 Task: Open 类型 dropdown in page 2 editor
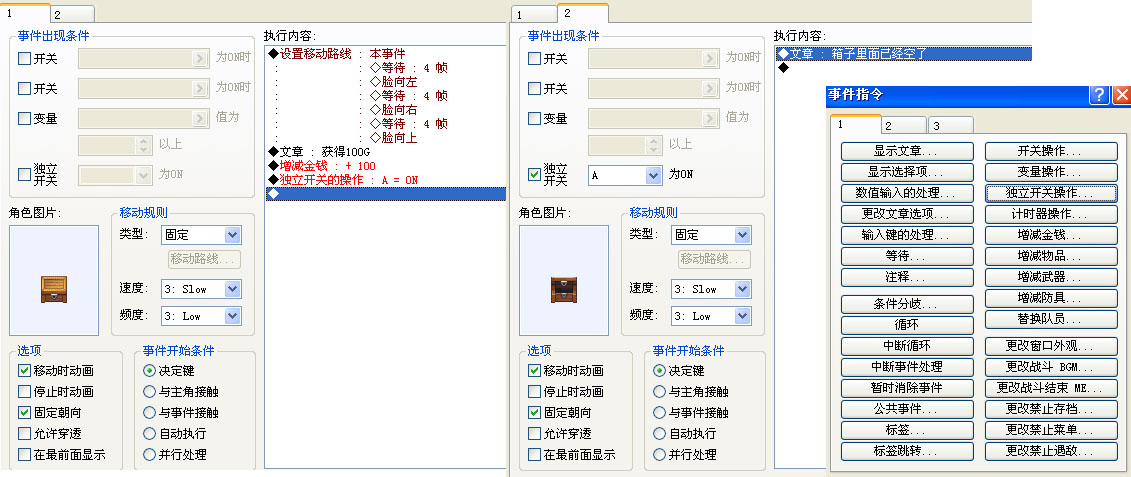pyautogui.click(x=742, y=235)
